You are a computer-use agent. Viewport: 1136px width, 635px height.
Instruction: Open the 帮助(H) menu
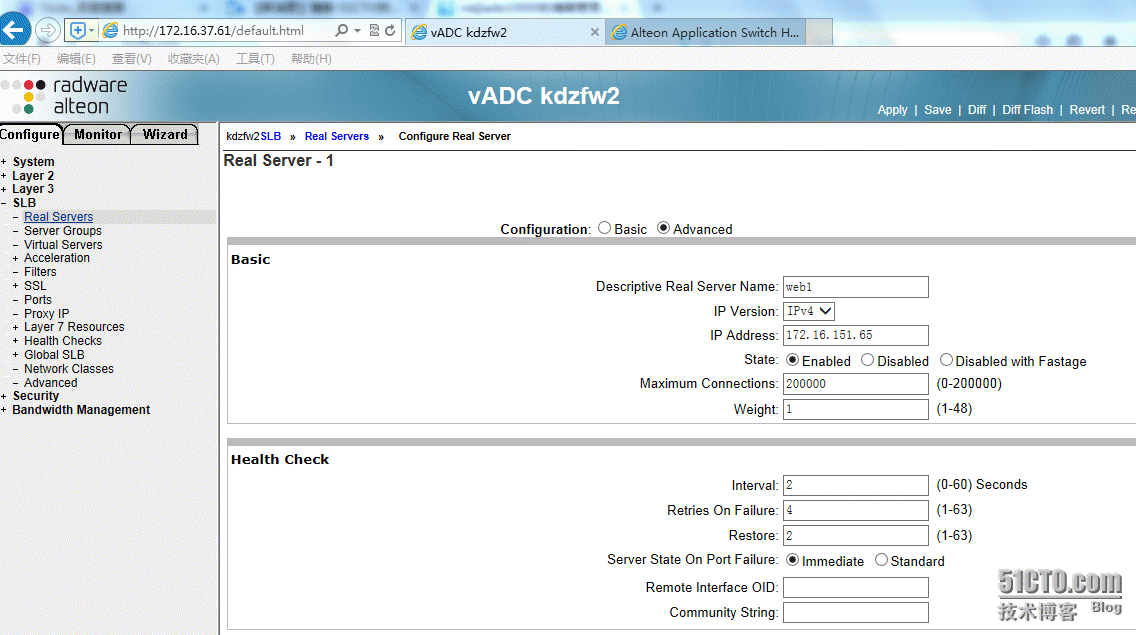click(x=311, y=59)
